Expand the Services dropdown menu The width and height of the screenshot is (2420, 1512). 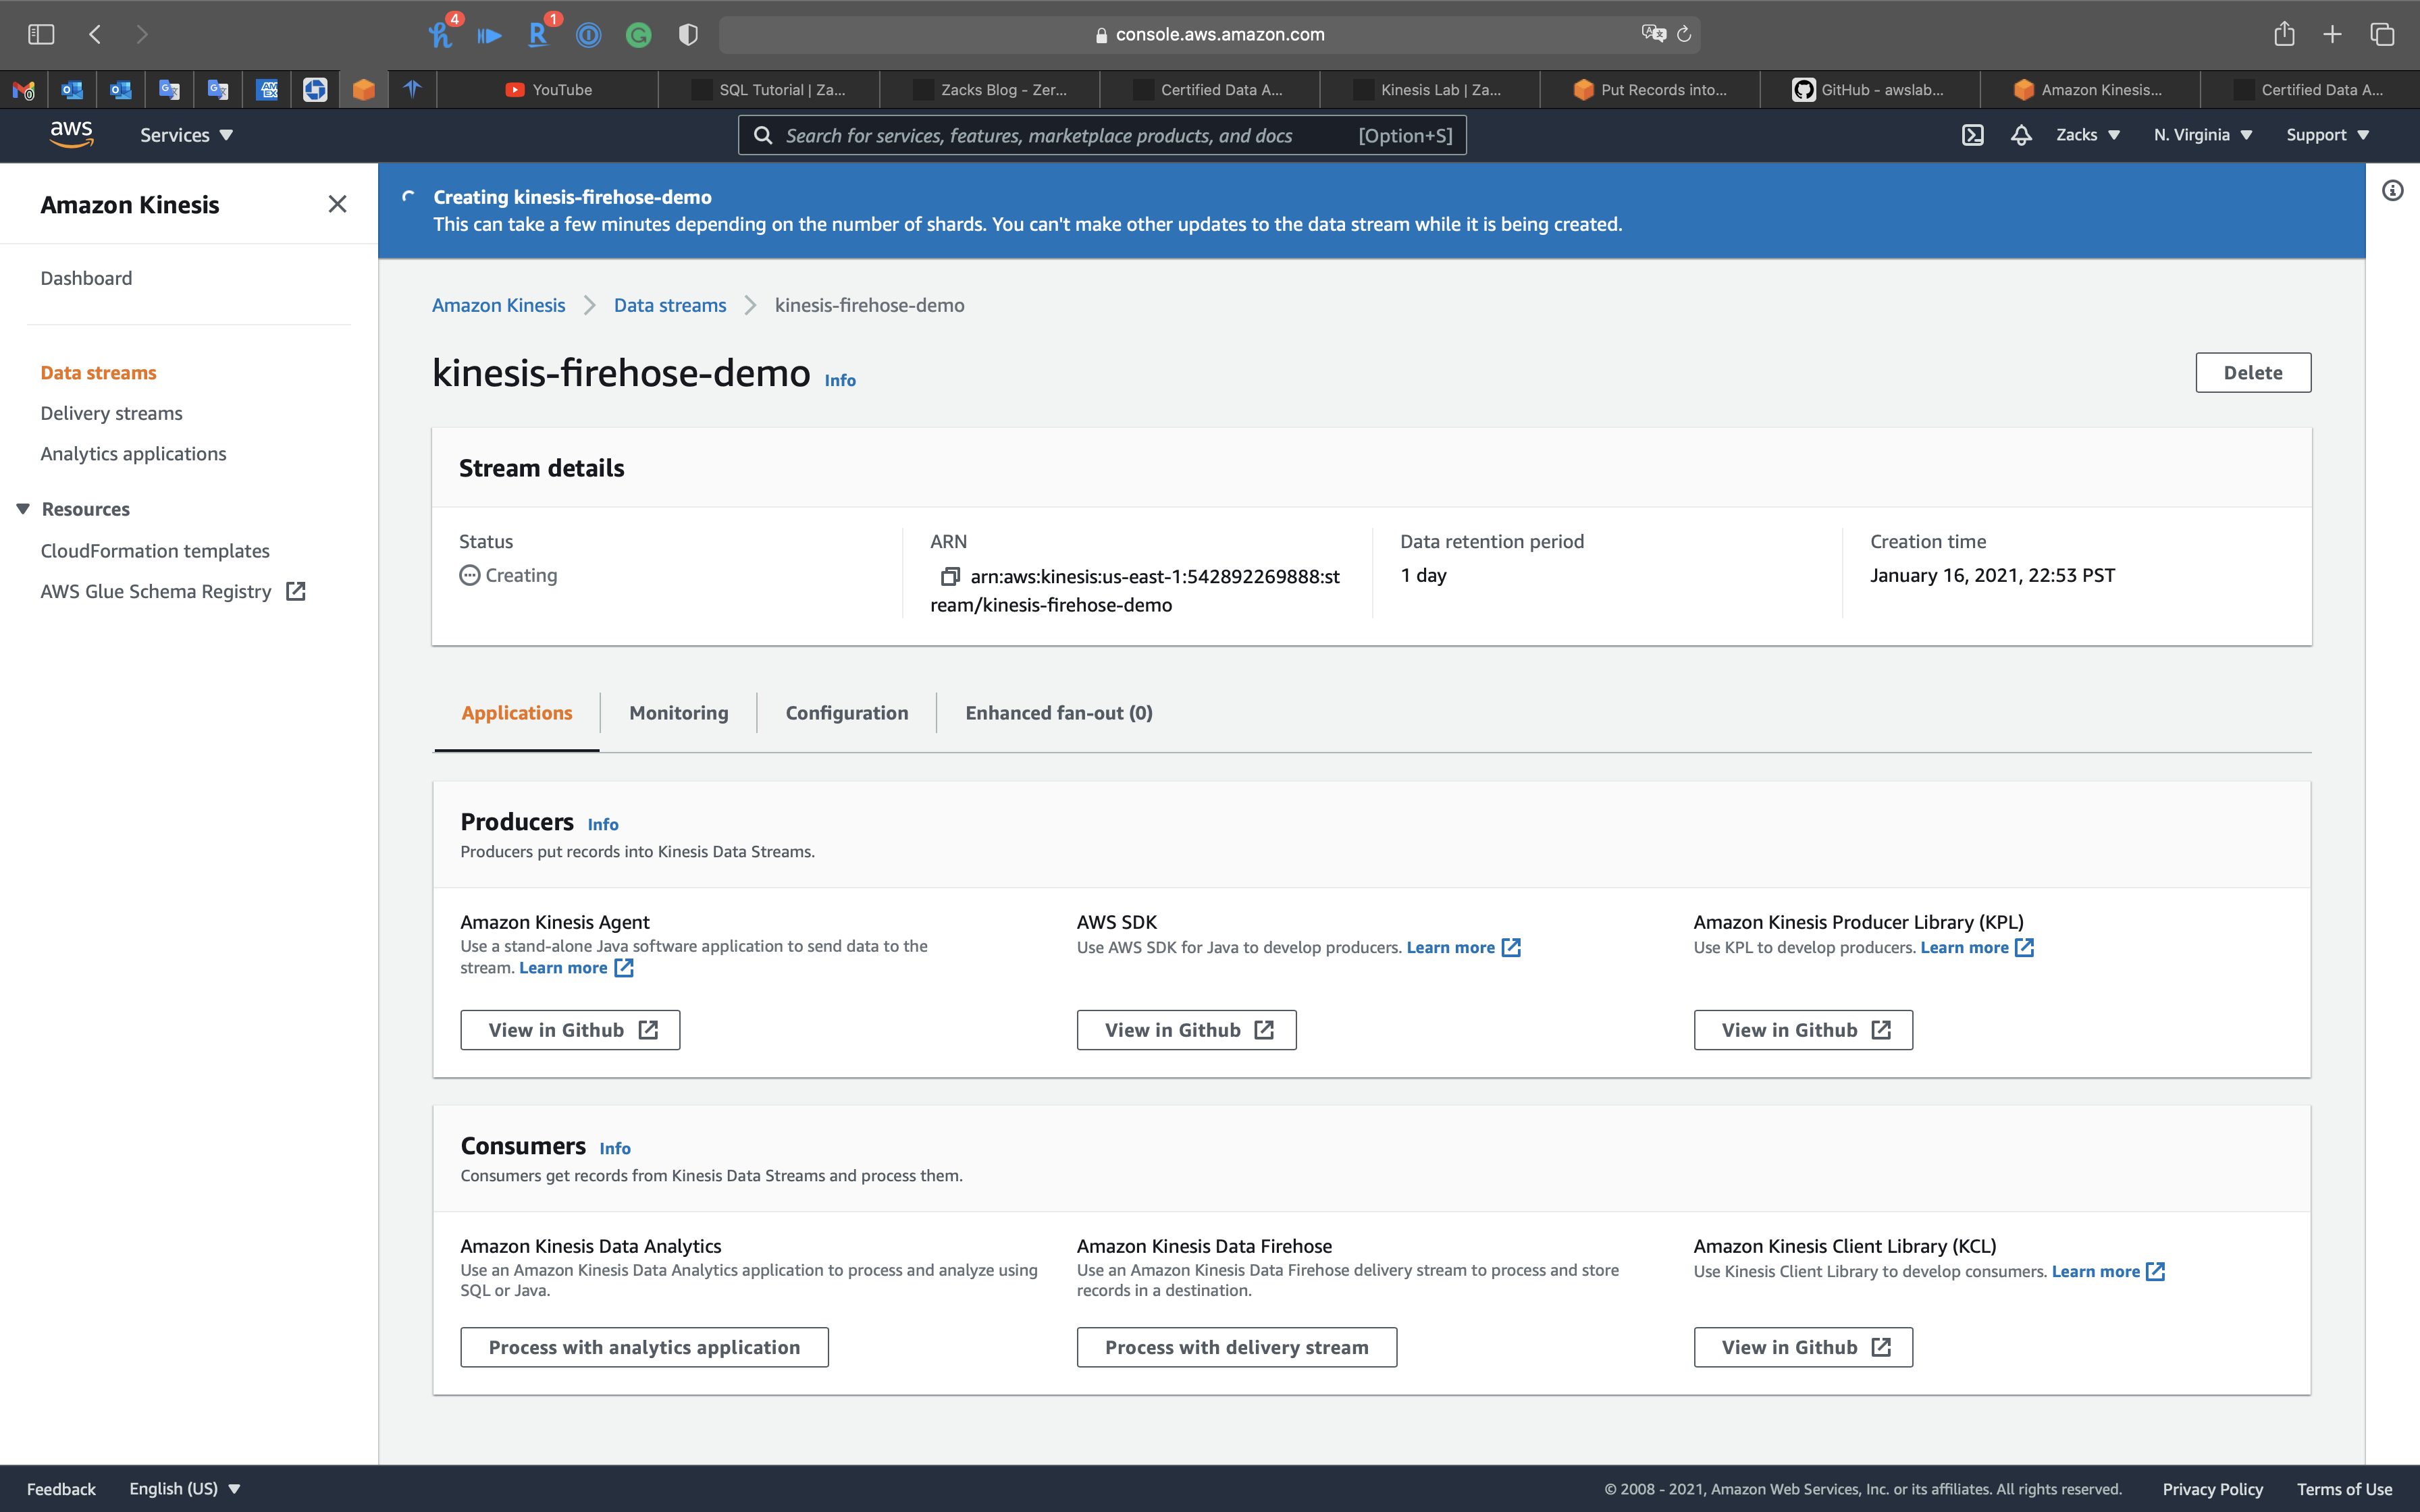tap(186, 135)
